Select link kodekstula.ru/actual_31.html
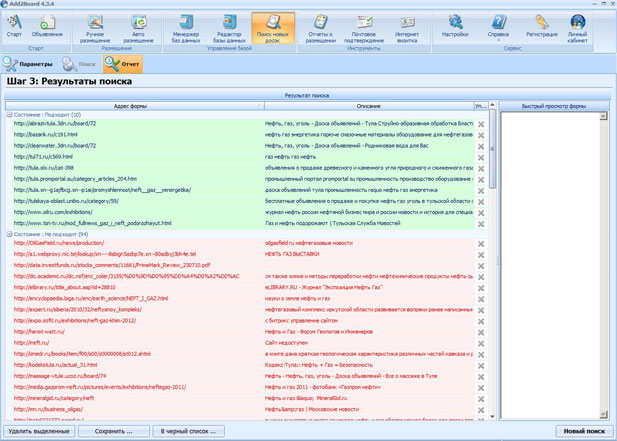The height and width of the screenshot is (441, 617). point(55,365)
